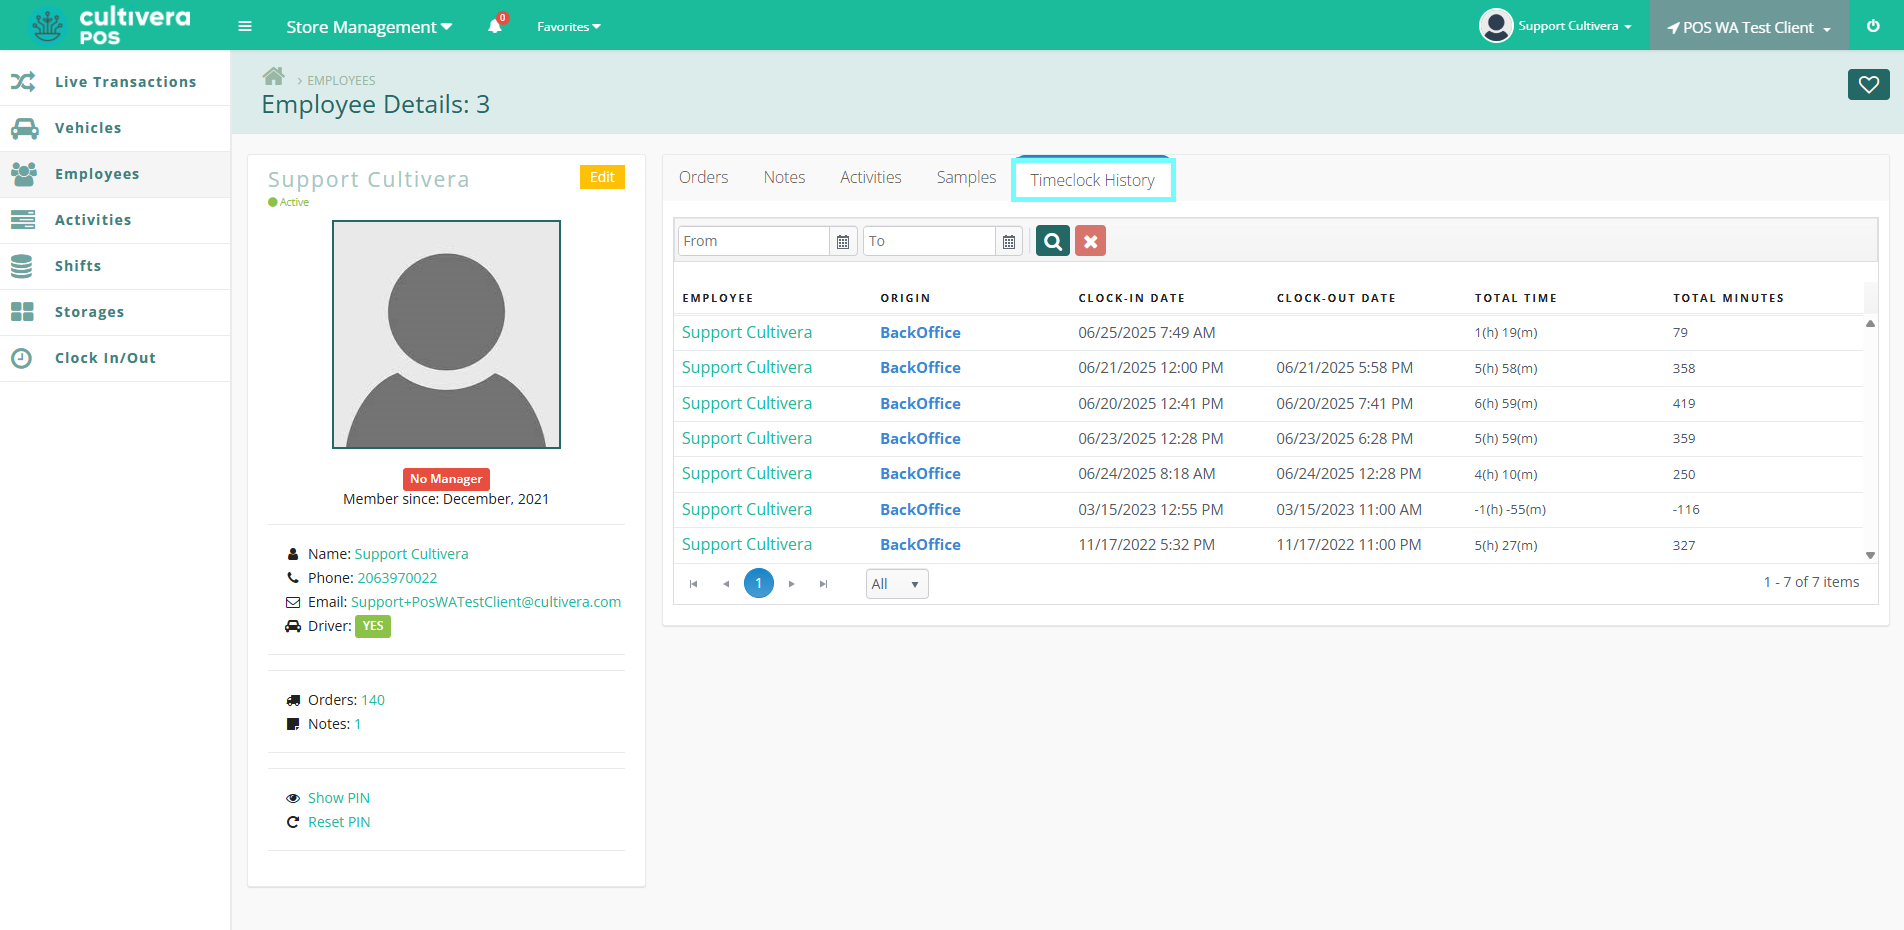Open the notifications bell

click(495, 25)
